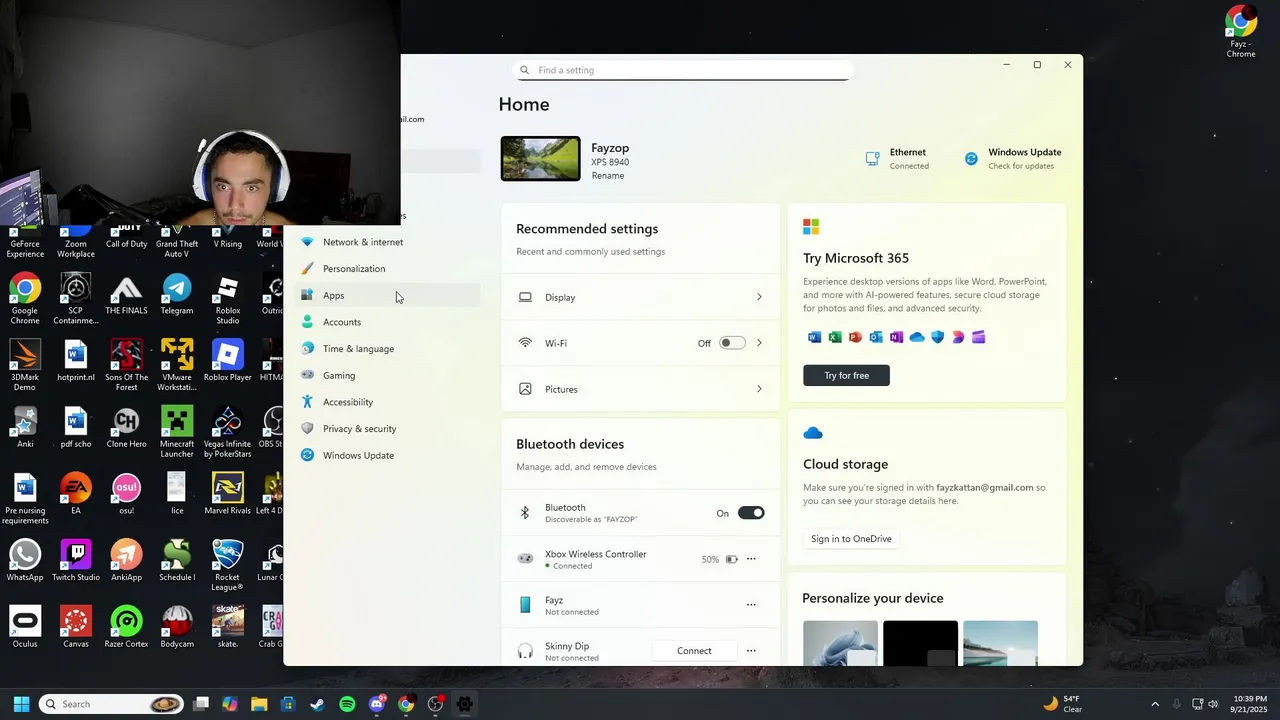Click the Excel icon in Microsoft 365 card
This screenshot has width=1280, height=720.
(835, 337)
